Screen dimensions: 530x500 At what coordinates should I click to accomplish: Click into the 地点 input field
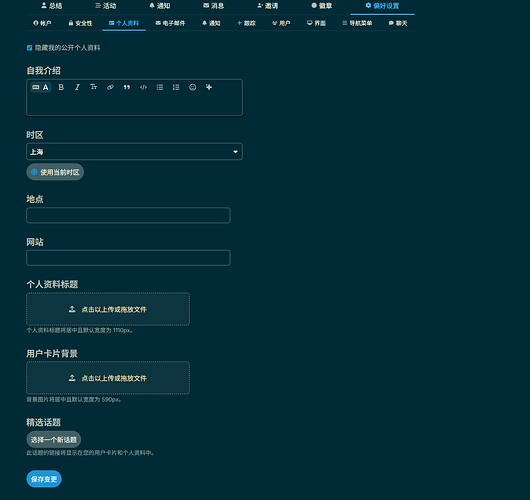tap(128, 215)
